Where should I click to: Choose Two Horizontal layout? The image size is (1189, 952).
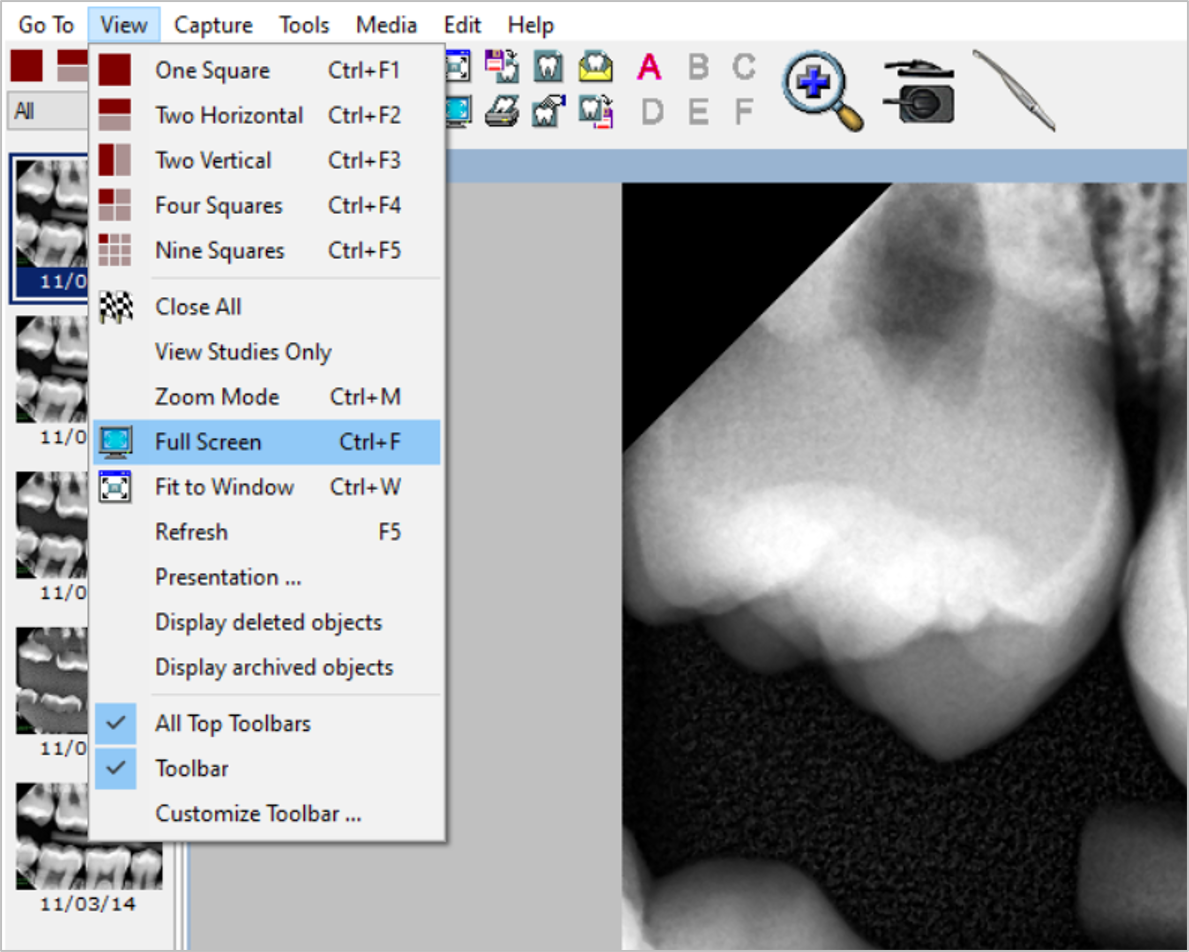coord(267,115)
